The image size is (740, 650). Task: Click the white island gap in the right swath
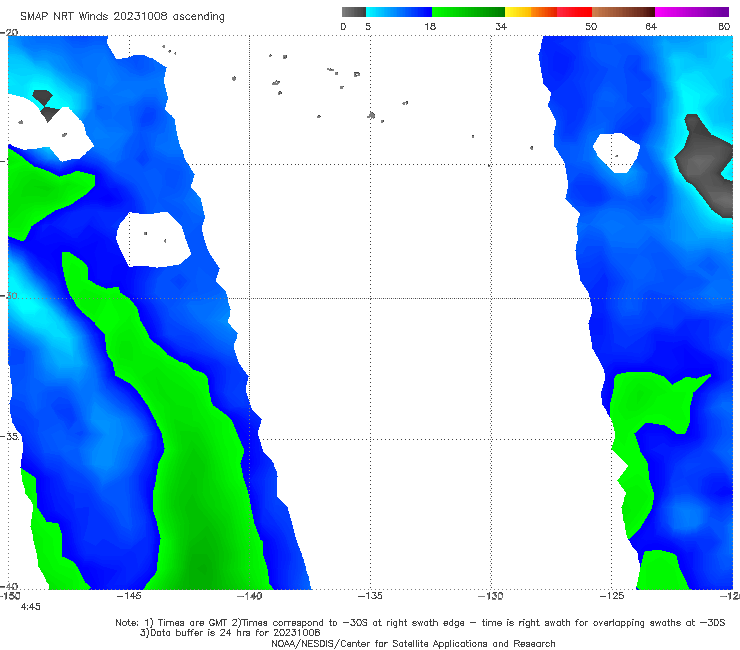pyautogui.click(x=616, y=153)
